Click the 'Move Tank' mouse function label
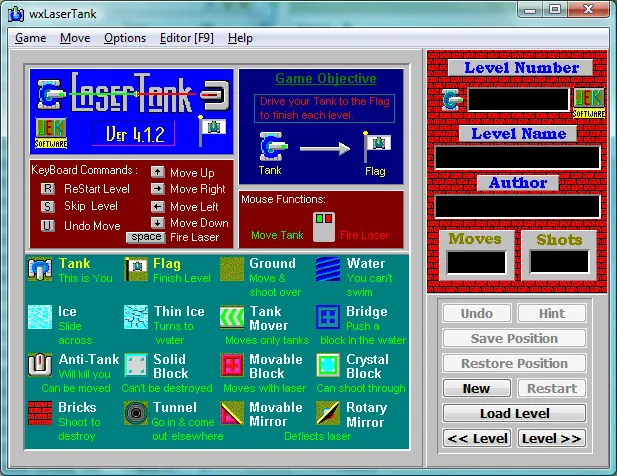Viewport: 617px width, 476px height. pos(277,235)
